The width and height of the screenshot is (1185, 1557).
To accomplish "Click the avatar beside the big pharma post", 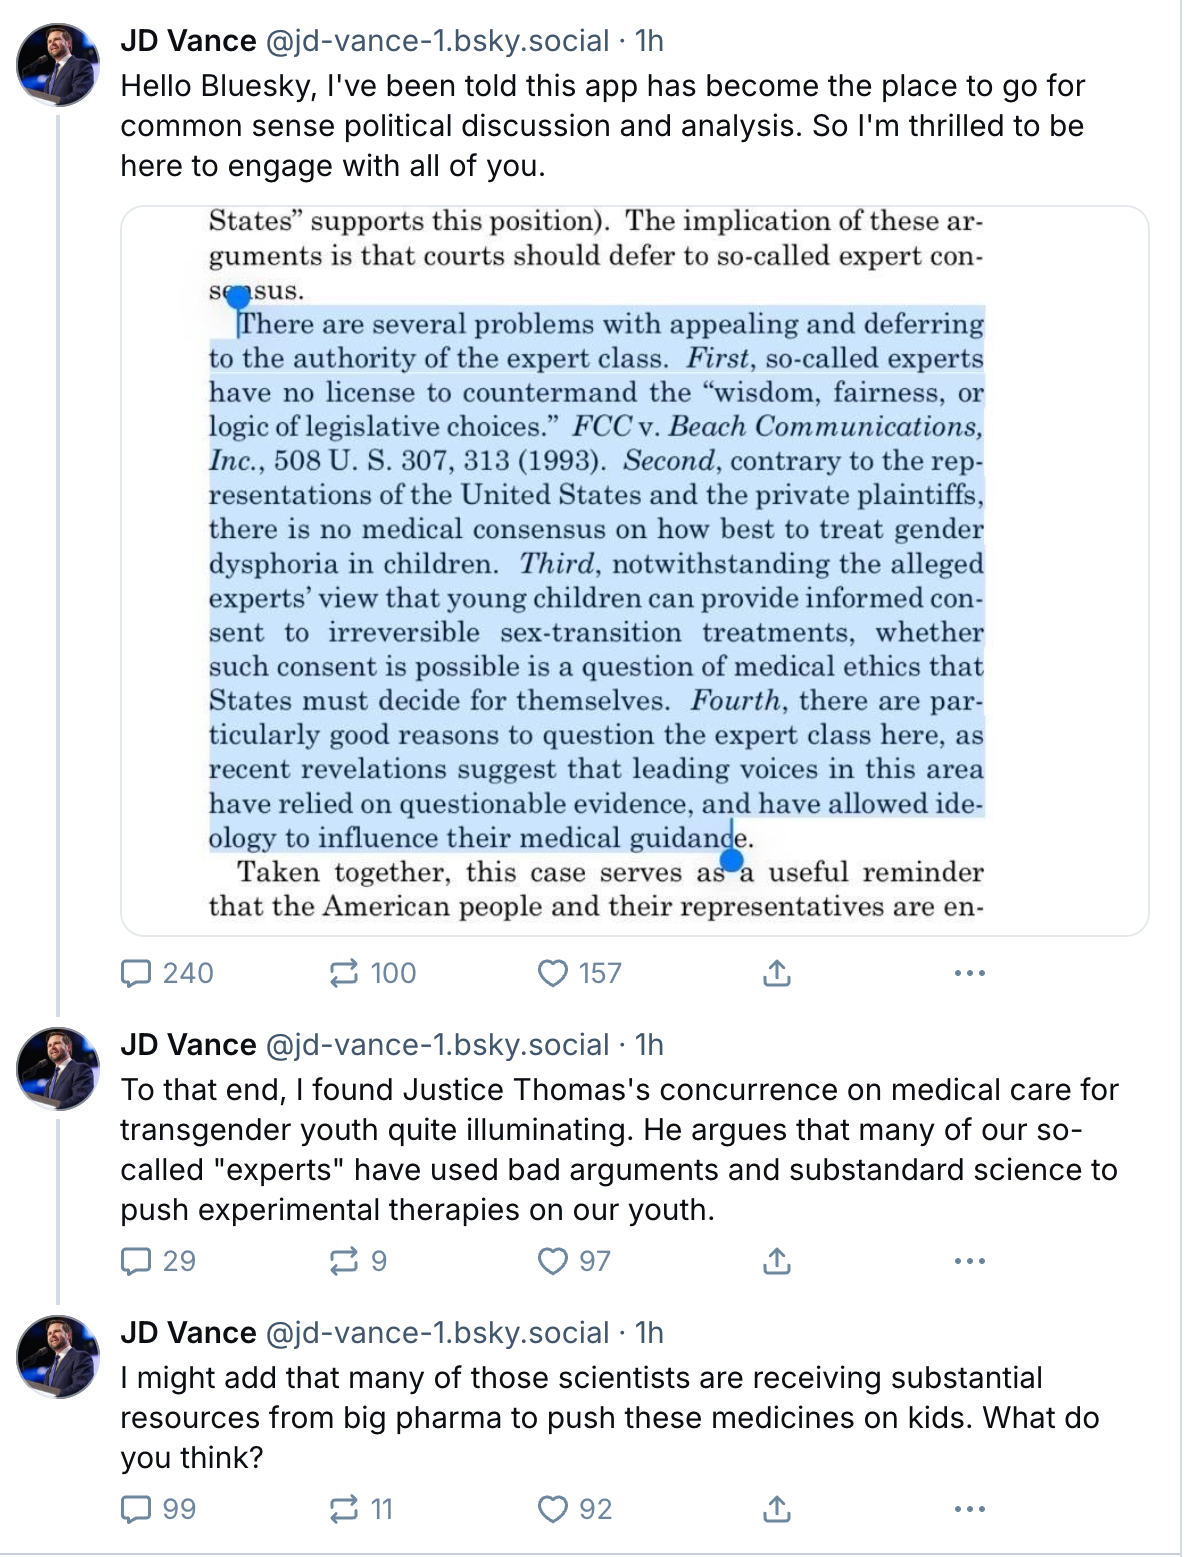I will pyautogui.click(x=58, y=1357).
